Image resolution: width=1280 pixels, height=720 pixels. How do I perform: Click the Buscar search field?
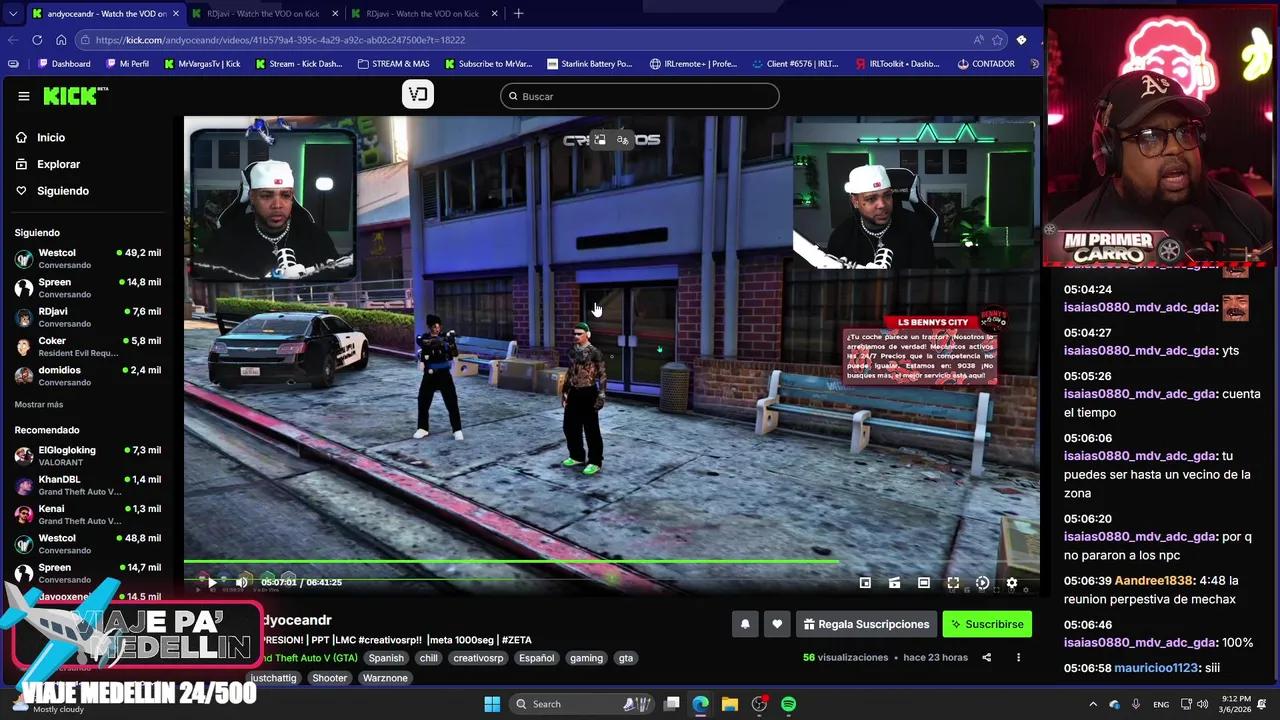640,96
